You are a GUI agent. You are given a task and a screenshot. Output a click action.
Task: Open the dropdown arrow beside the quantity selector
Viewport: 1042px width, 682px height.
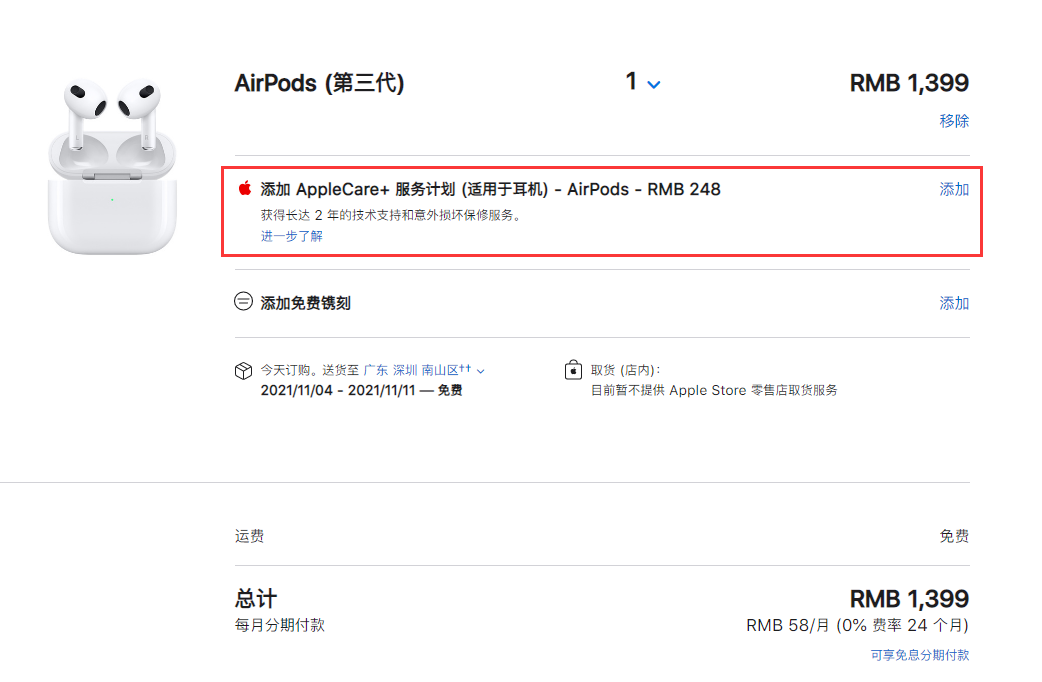tap(654, 85)
